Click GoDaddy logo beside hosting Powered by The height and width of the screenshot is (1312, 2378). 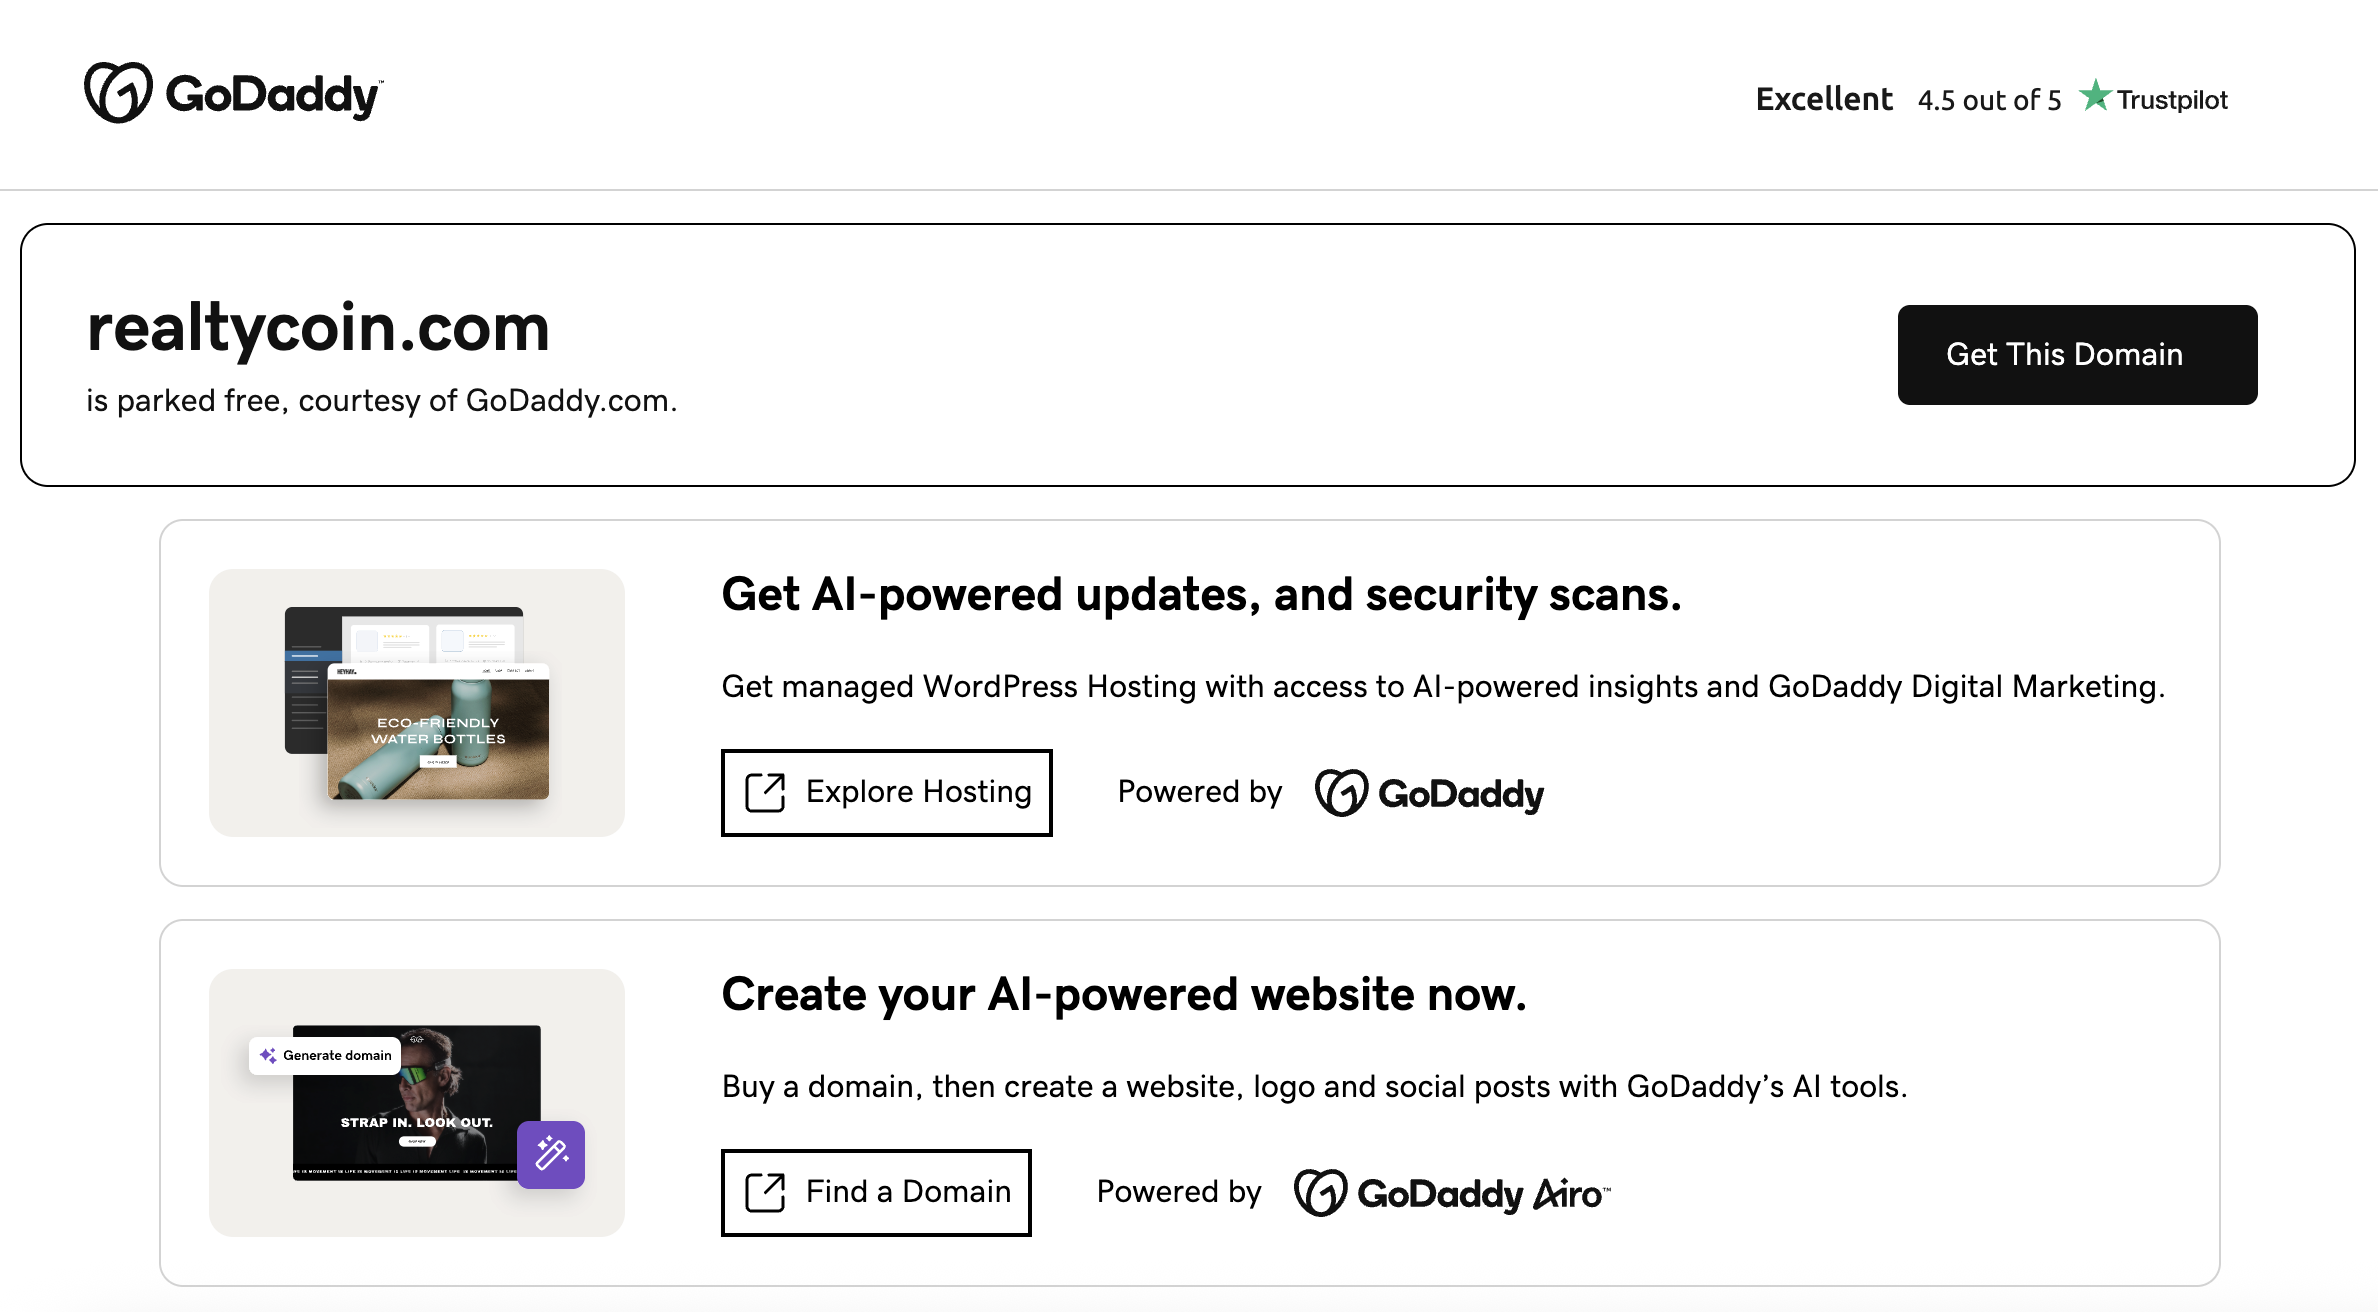[x=1429, y=793]
